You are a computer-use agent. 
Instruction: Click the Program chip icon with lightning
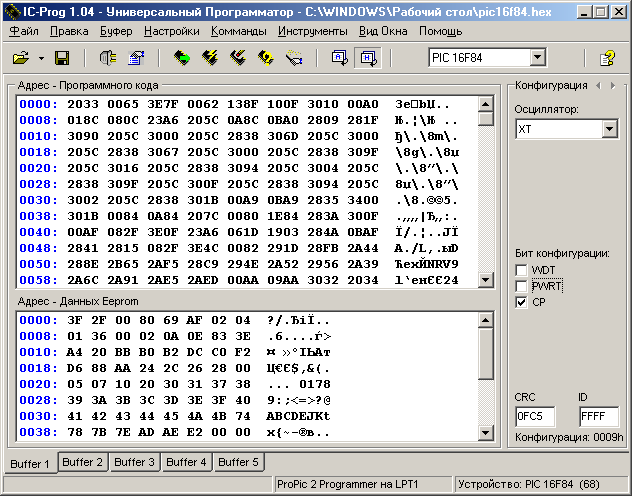coord(210,58)
